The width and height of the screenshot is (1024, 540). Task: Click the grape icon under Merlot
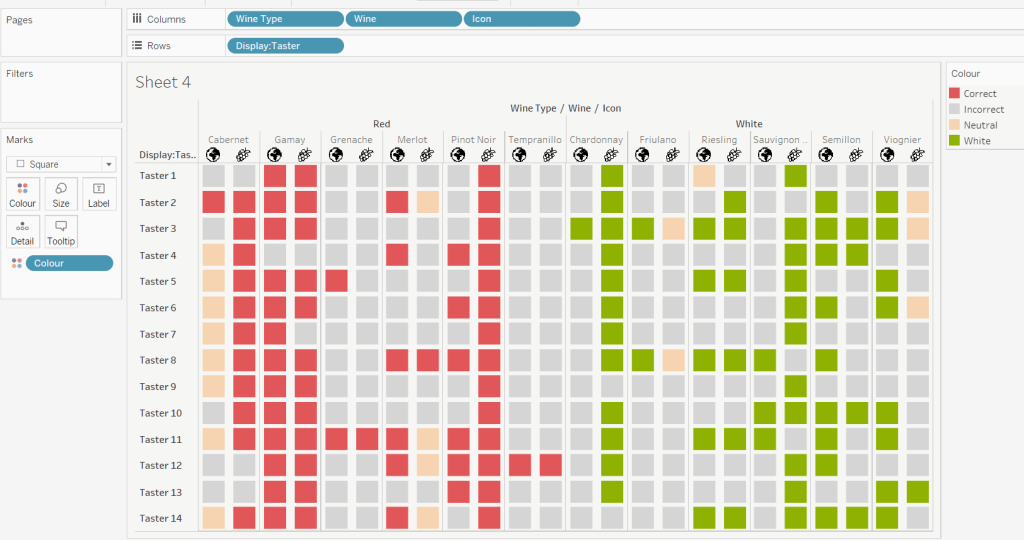click(x=428, y=155)
